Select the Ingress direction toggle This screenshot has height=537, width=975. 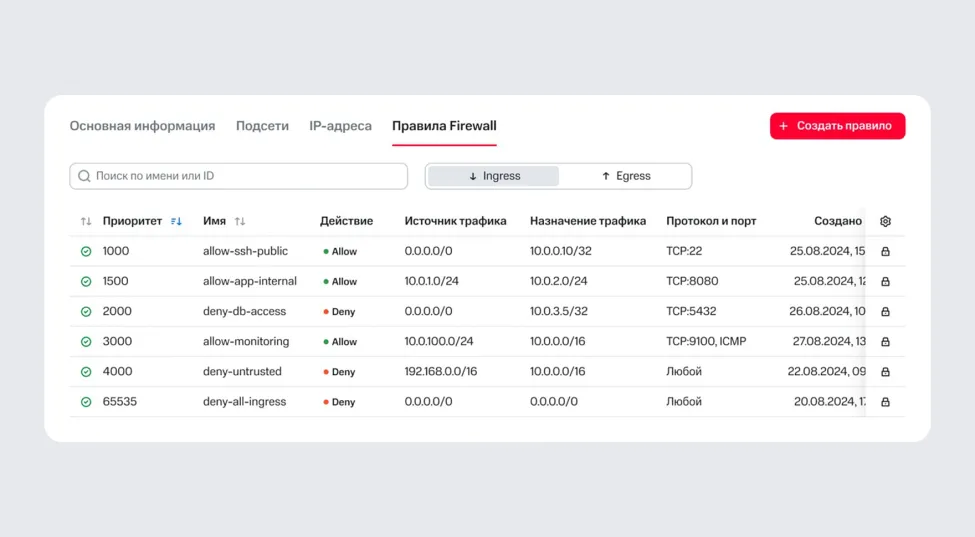[x=494, y=176]
